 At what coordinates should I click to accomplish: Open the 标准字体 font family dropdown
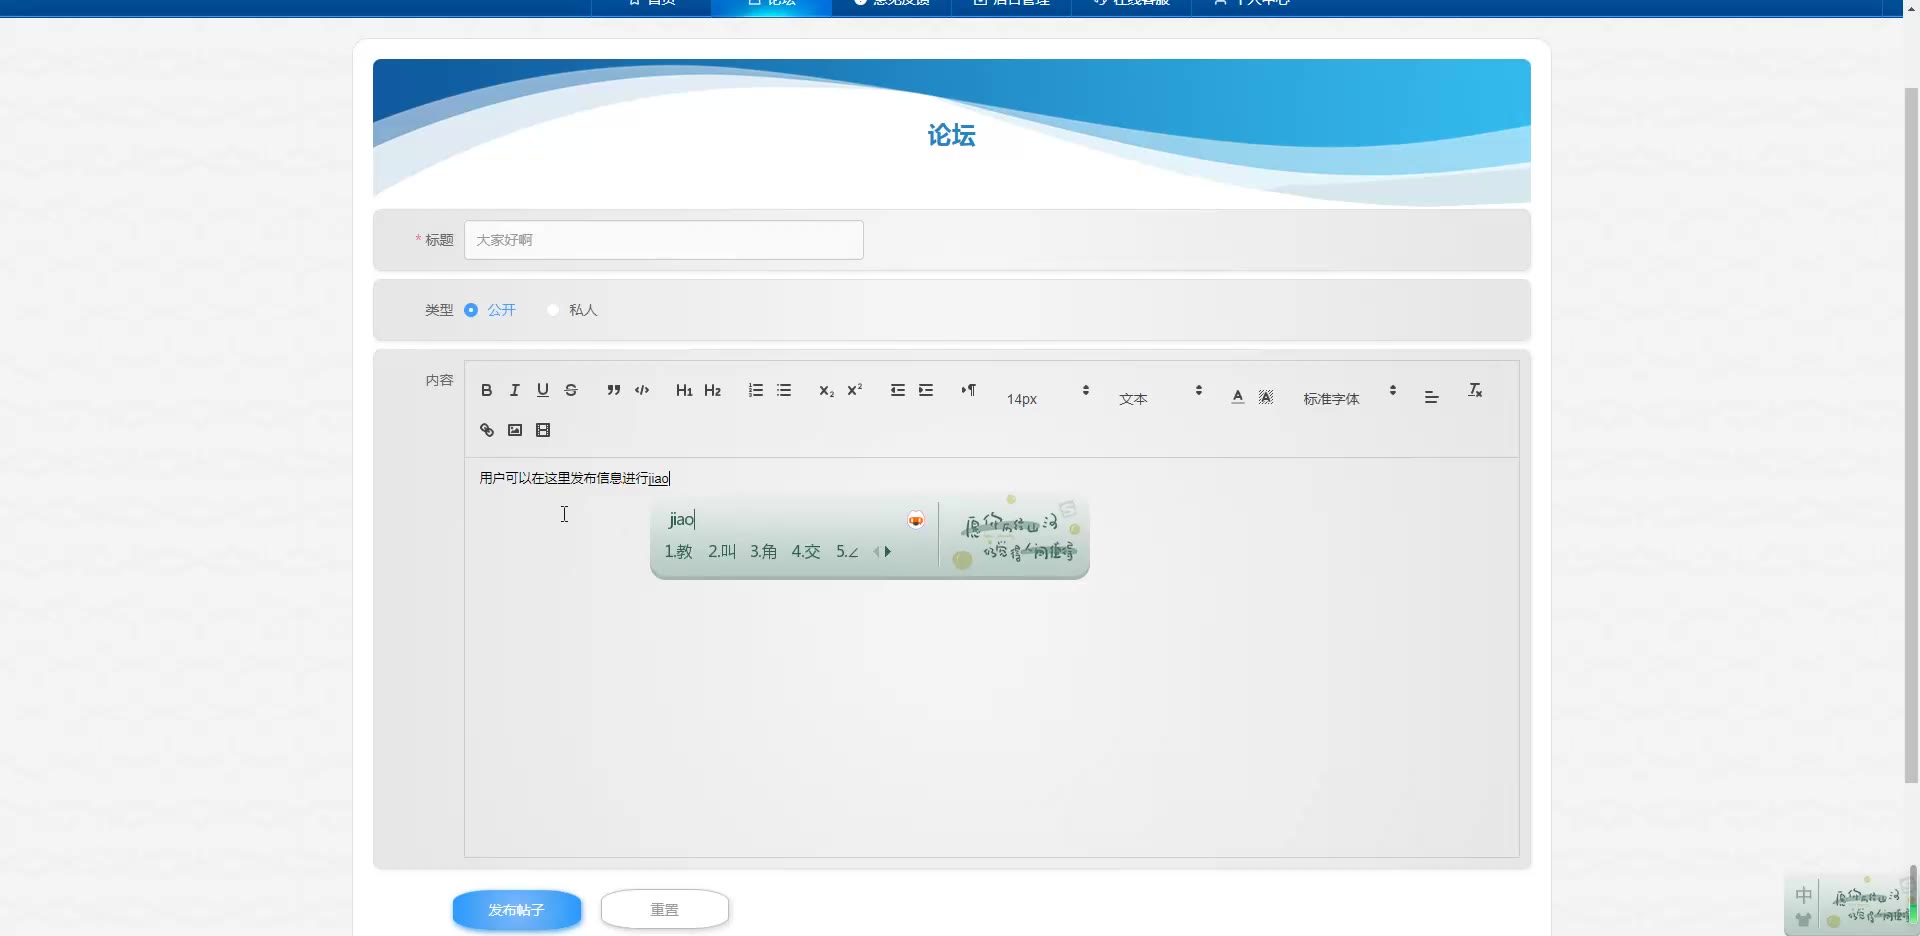[x=1350, y=396]
